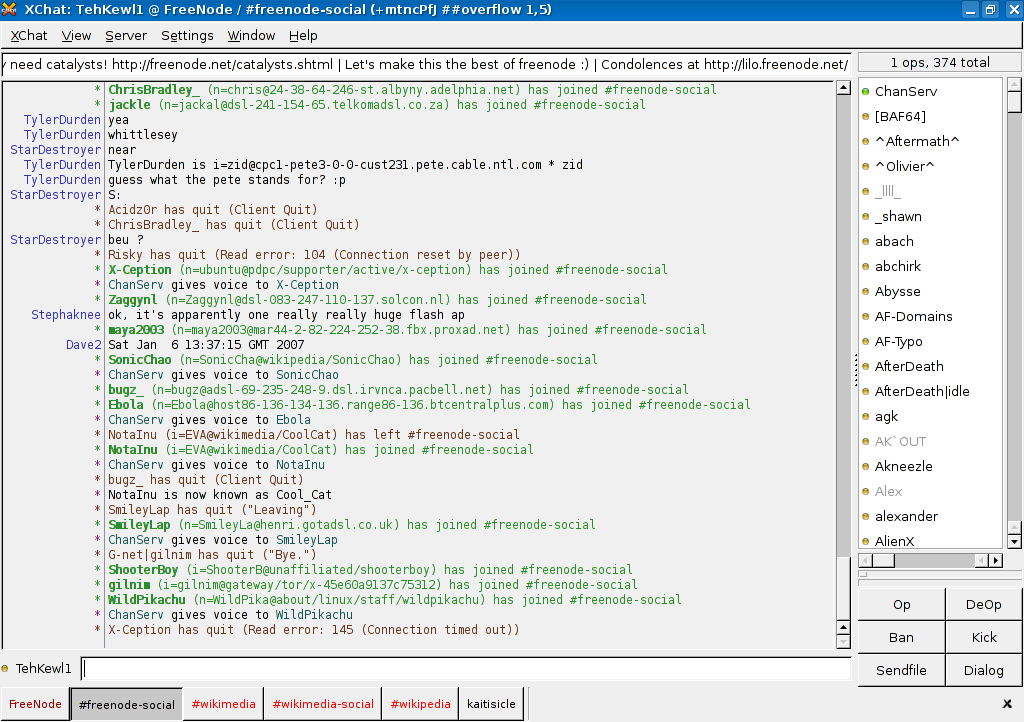Click the TehKewl1 nick button
Screen dimensions: 1024x722
tap(43, 668)
